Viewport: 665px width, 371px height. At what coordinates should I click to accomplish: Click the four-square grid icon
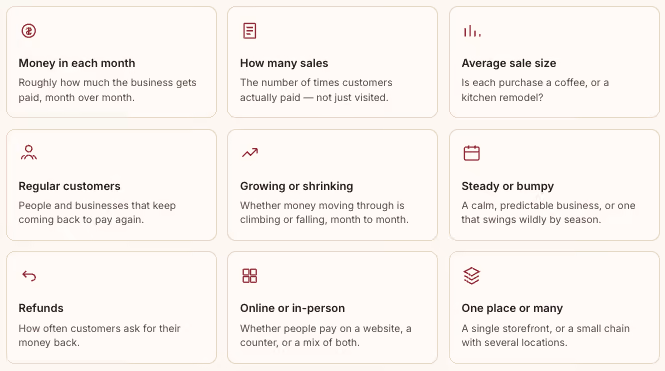pos(250,276)
